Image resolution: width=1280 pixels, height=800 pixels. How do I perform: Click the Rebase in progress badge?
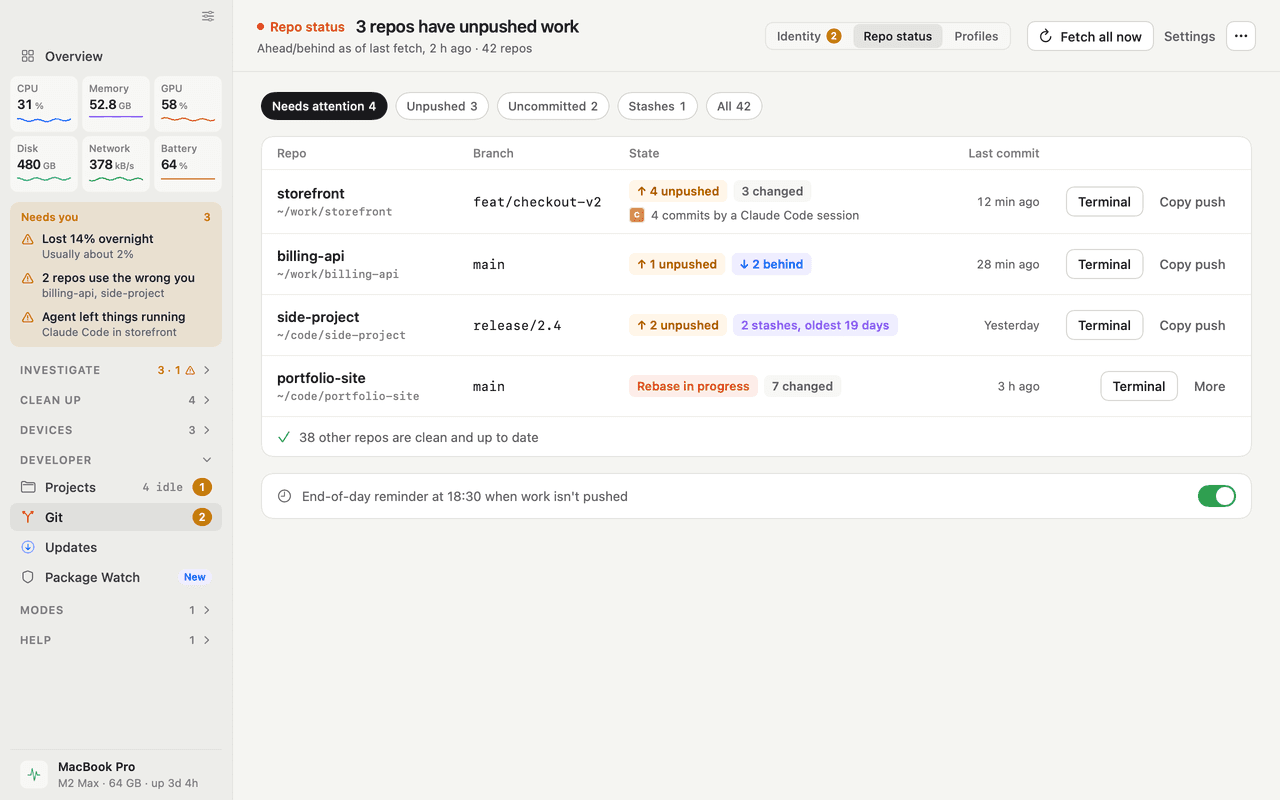point(693,386)
